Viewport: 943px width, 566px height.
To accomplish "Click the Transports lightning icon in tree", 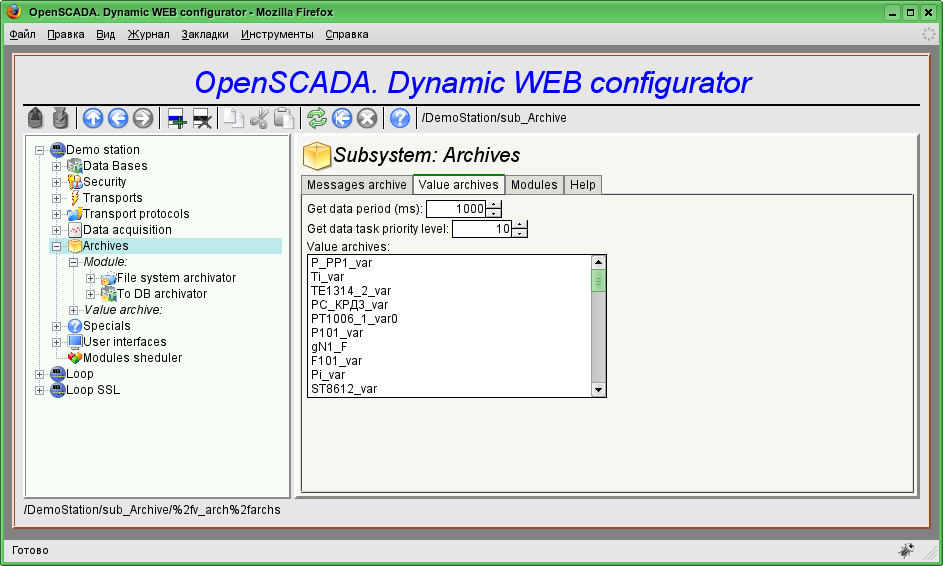I will [x=75, y=197].
